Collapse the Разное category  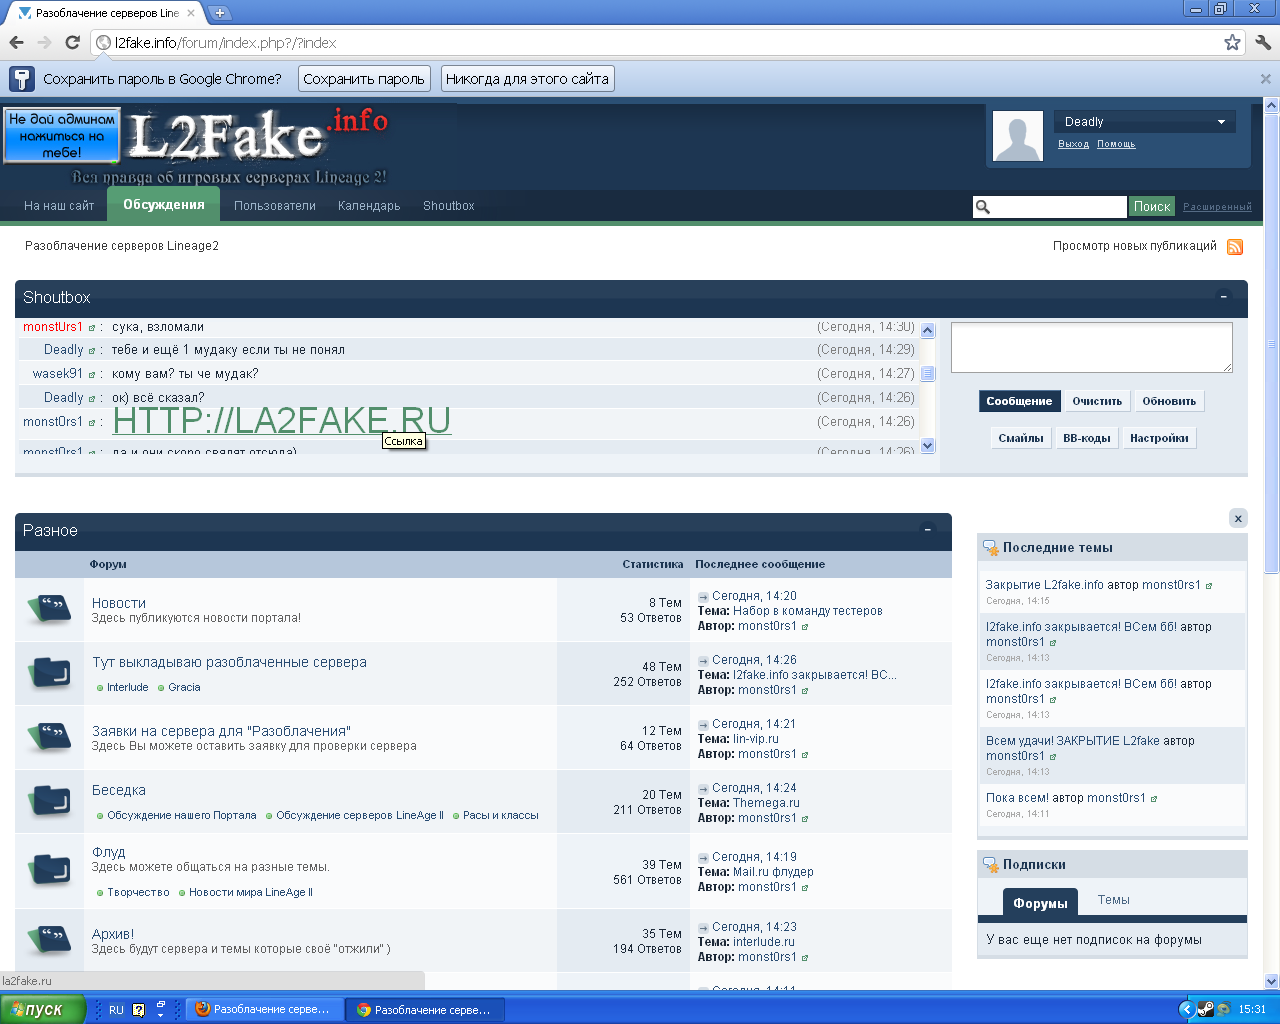[927, 530]
